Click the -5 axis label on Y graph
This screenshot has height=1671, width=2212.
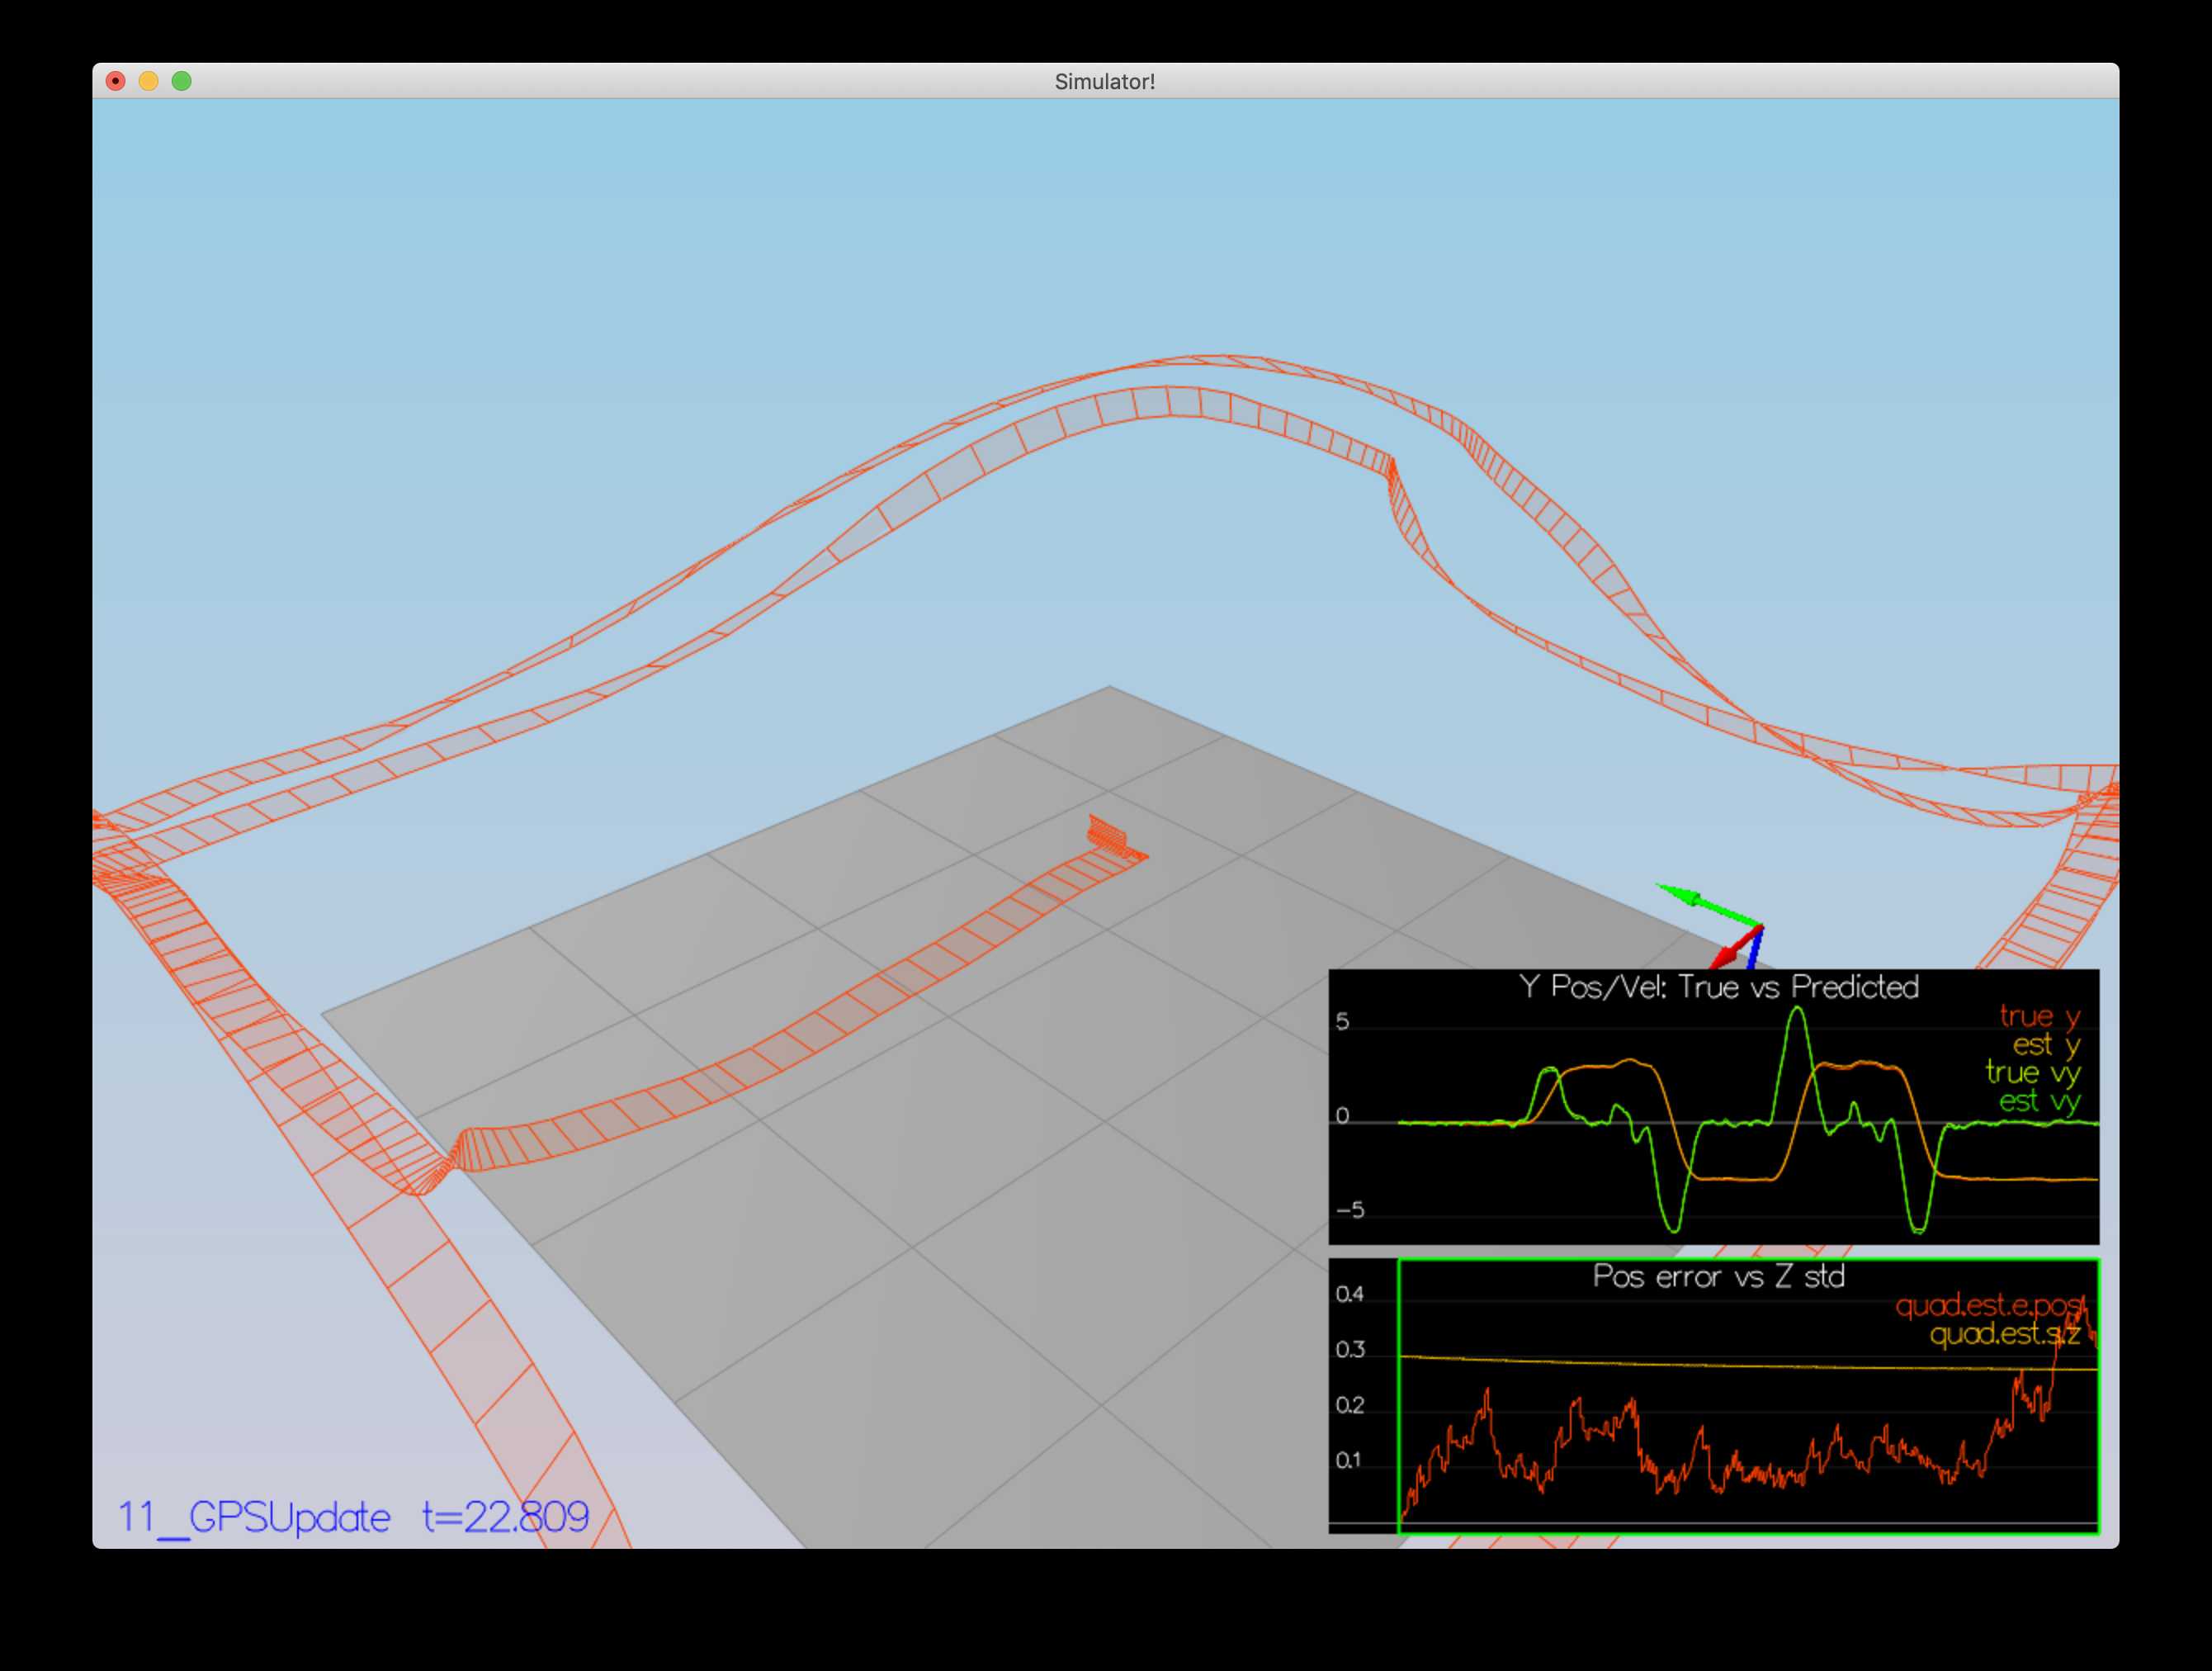coord(1349,1211)
